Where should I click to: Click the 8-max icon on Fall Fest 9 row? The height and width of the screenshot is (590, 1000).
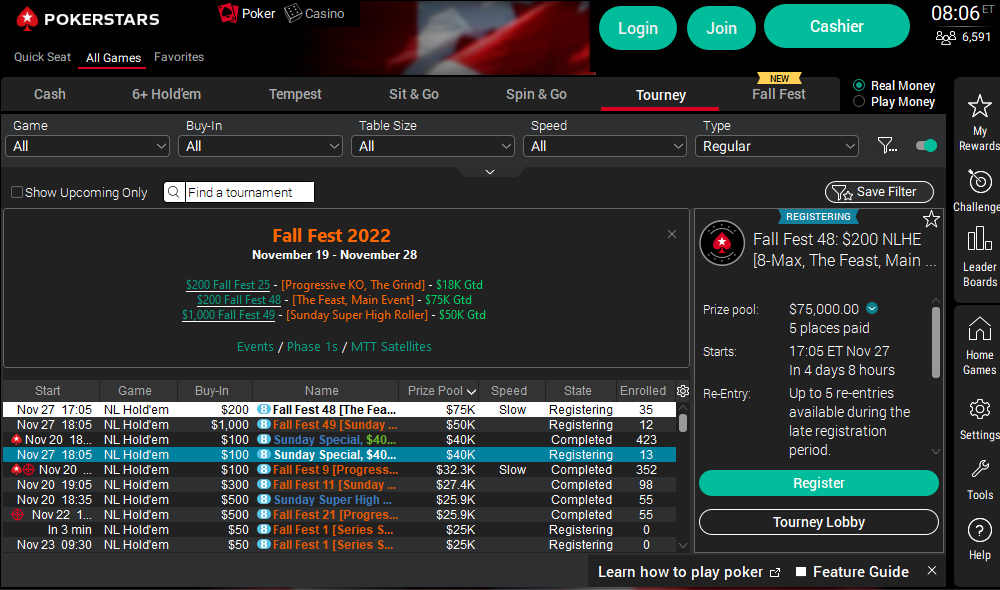click(263, 470)
